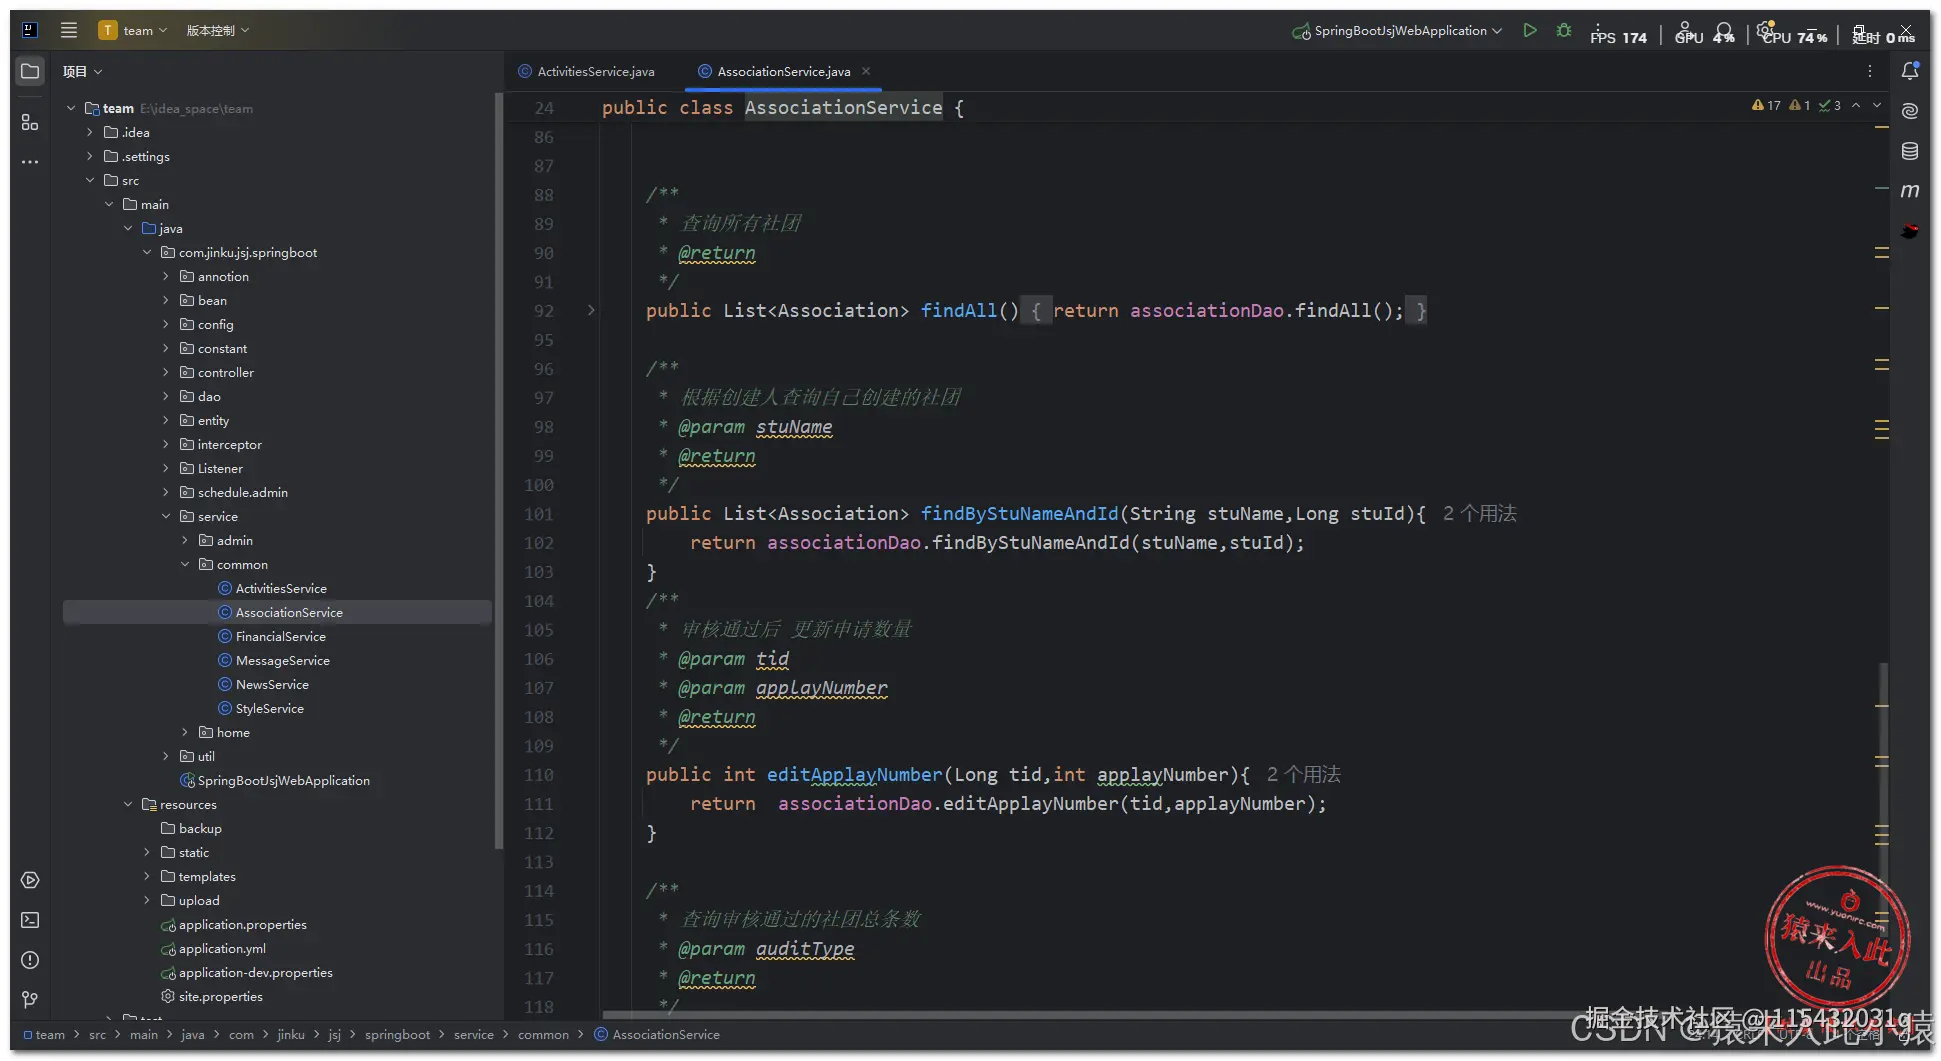Click 2 个用法 hint beside findByStuNameAndId
The width and height of the screenshot is (1941, 1061).
coord(1479,513)
